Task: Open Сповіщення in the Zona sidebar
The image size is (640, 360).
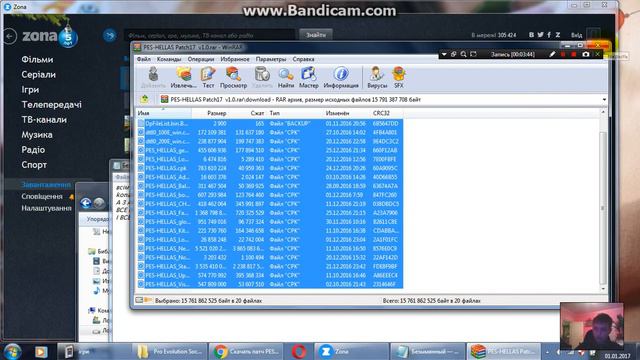Action: (42, 196)
